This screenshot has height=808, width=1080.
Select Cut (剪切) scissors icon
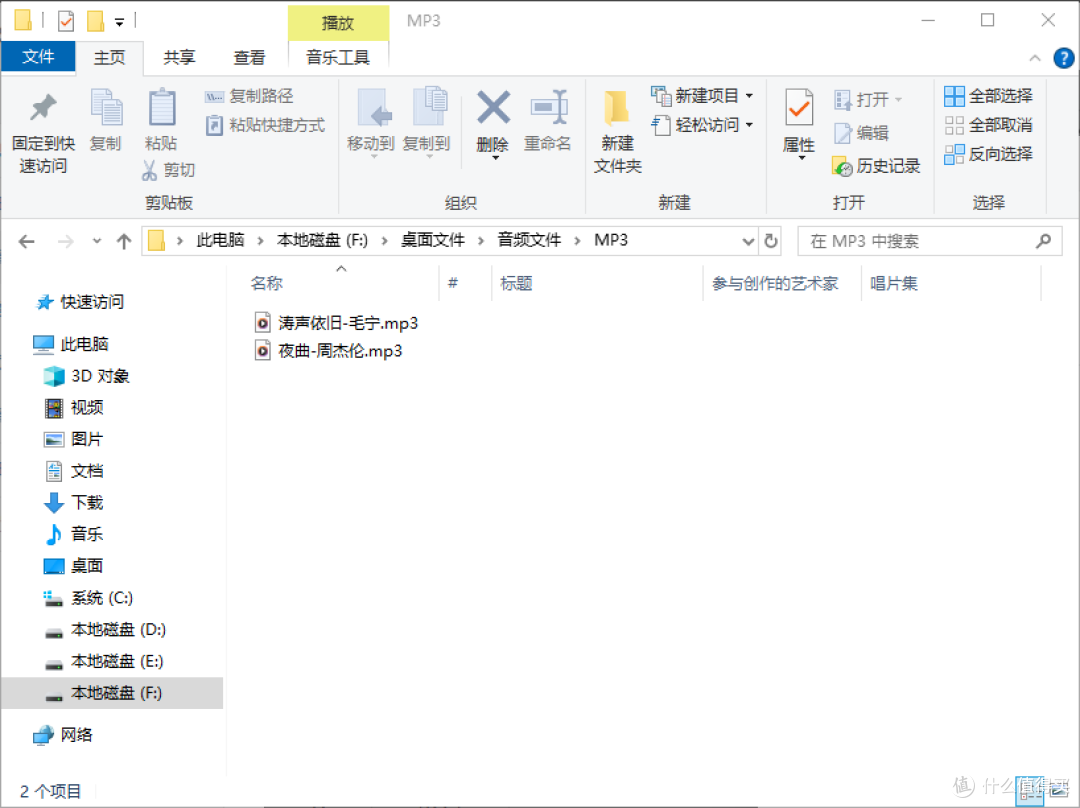(149, 170)
